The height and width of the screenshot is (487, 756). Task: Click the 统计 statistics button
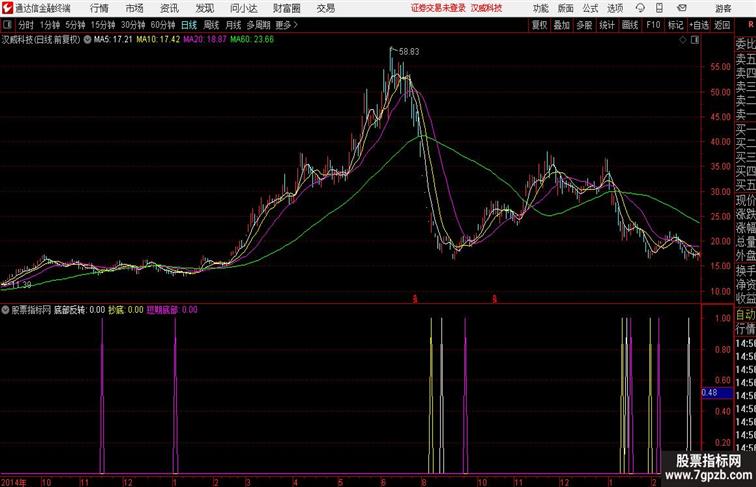[x=607, y=25]
